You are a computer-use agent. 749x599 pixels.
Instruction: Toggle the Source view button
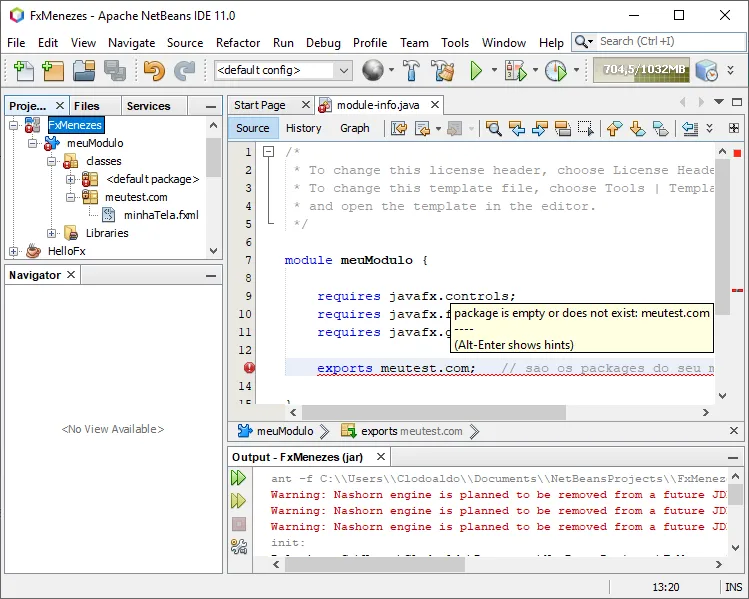pyautogui.click(x=252, y=128)
